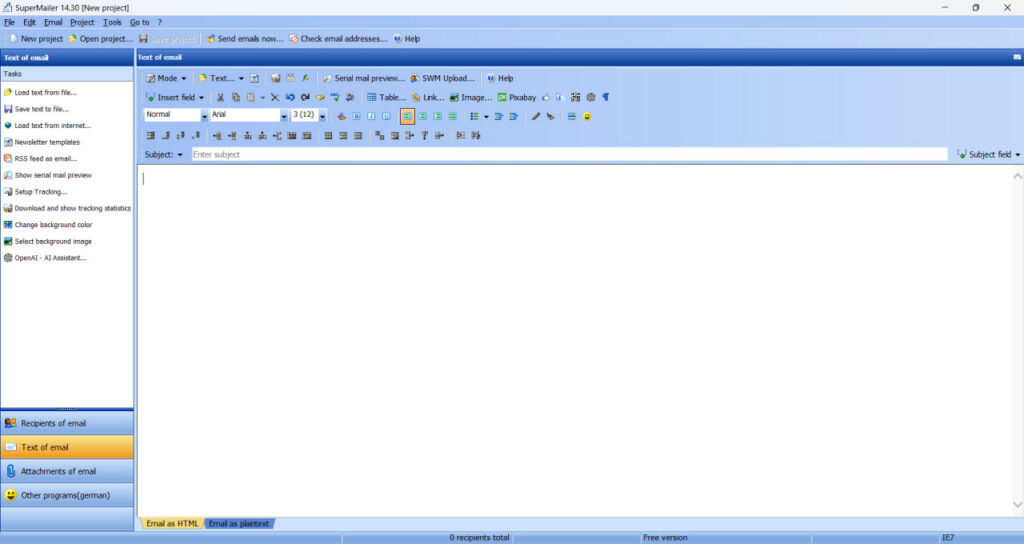
Task: Click inside the email body editor
Action: coord(575,340)
